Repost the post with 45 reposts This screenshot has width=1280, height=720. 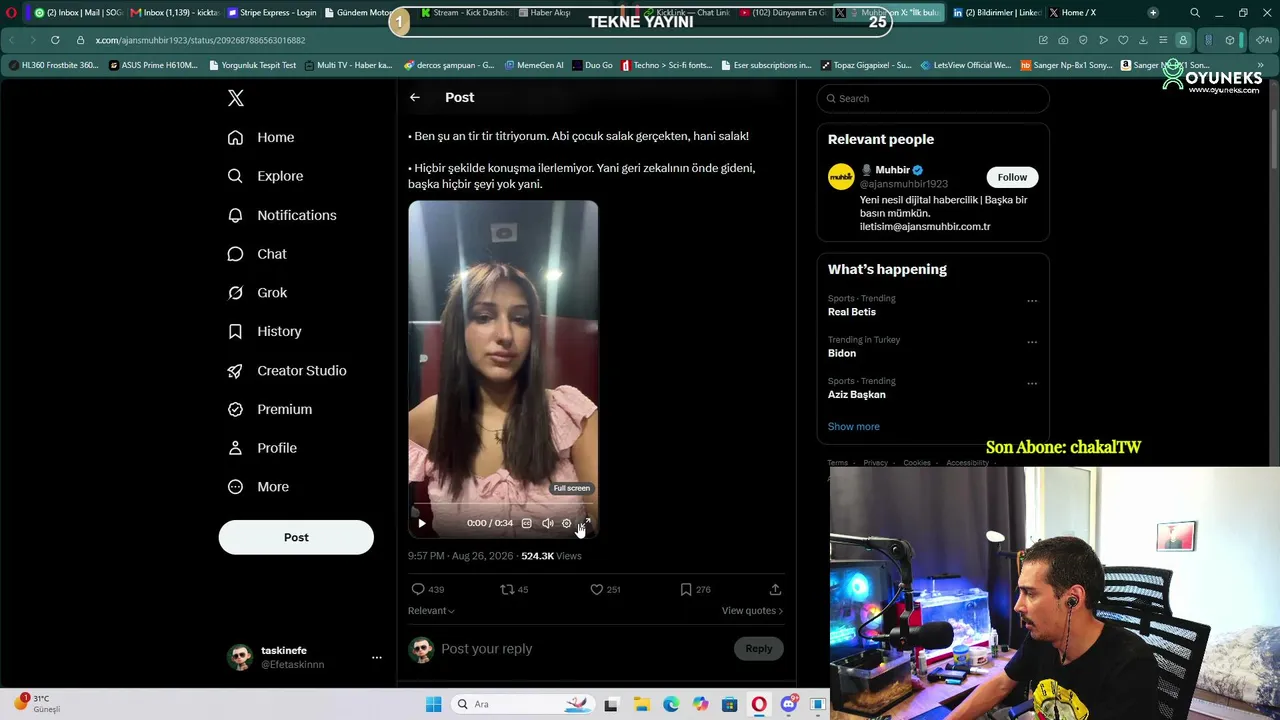click(x=514, y=590)
